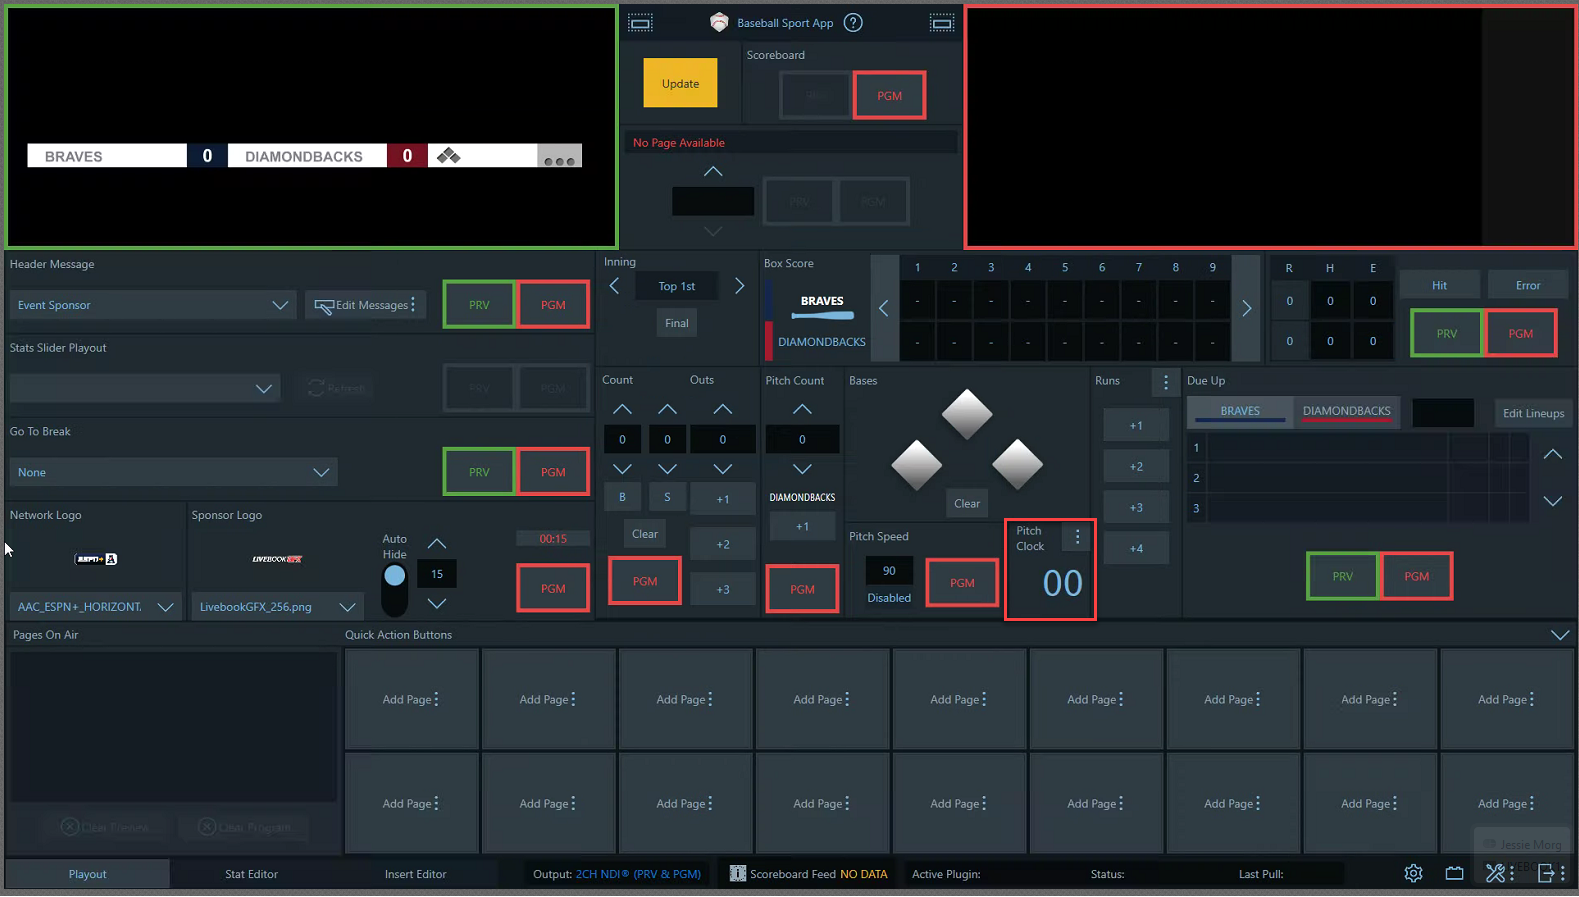Select the DIAMONDBACKS Due Up tab
This screenshot has width=1579, height=897.
[1346, 411]
